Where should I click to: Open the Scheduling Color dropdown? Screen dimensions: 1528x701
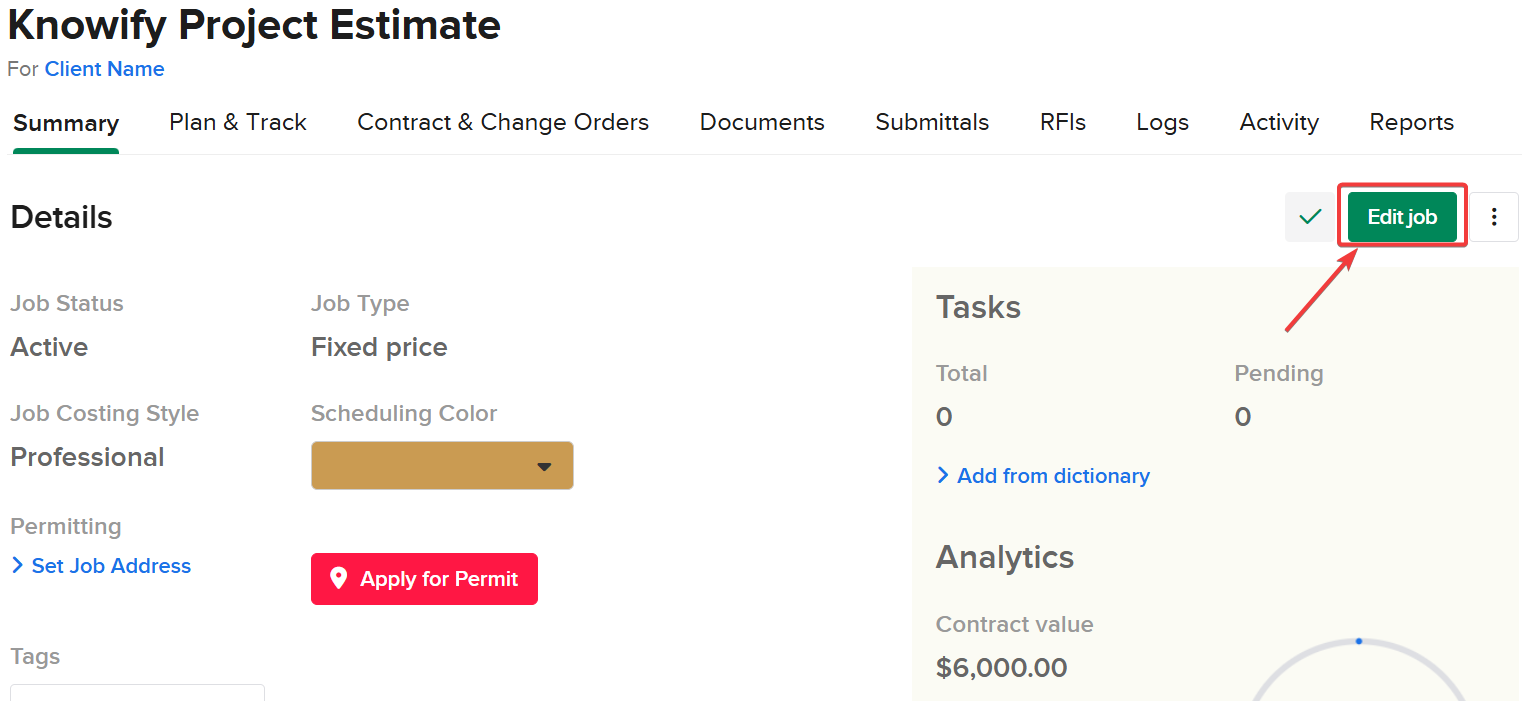(x=441, y=466)
